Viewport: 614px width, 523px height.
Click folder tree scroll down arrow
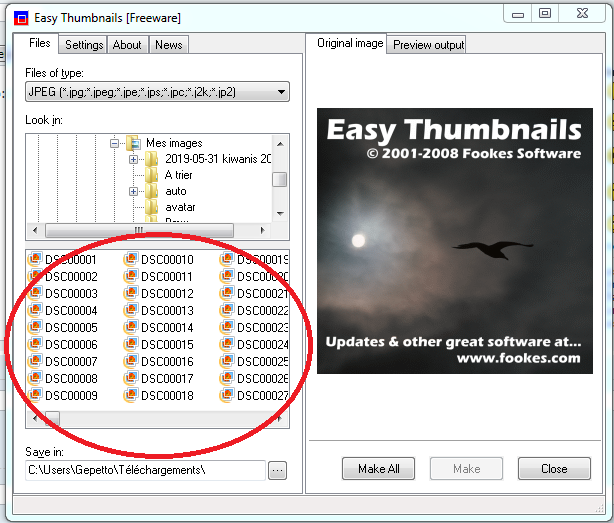[280, 214]
